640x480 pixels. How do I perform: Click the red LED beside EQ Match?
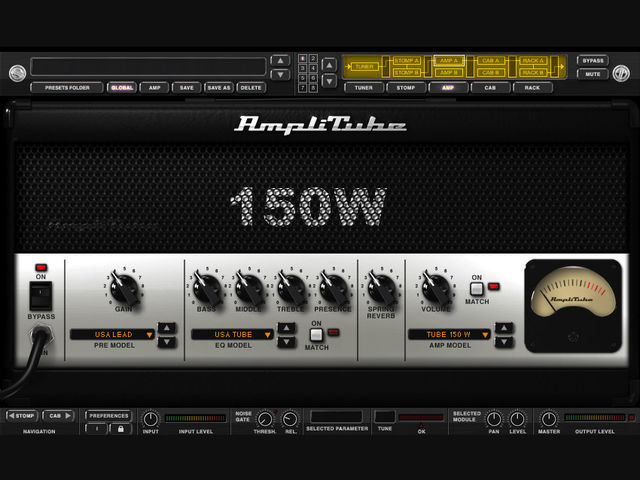(333, 332)
